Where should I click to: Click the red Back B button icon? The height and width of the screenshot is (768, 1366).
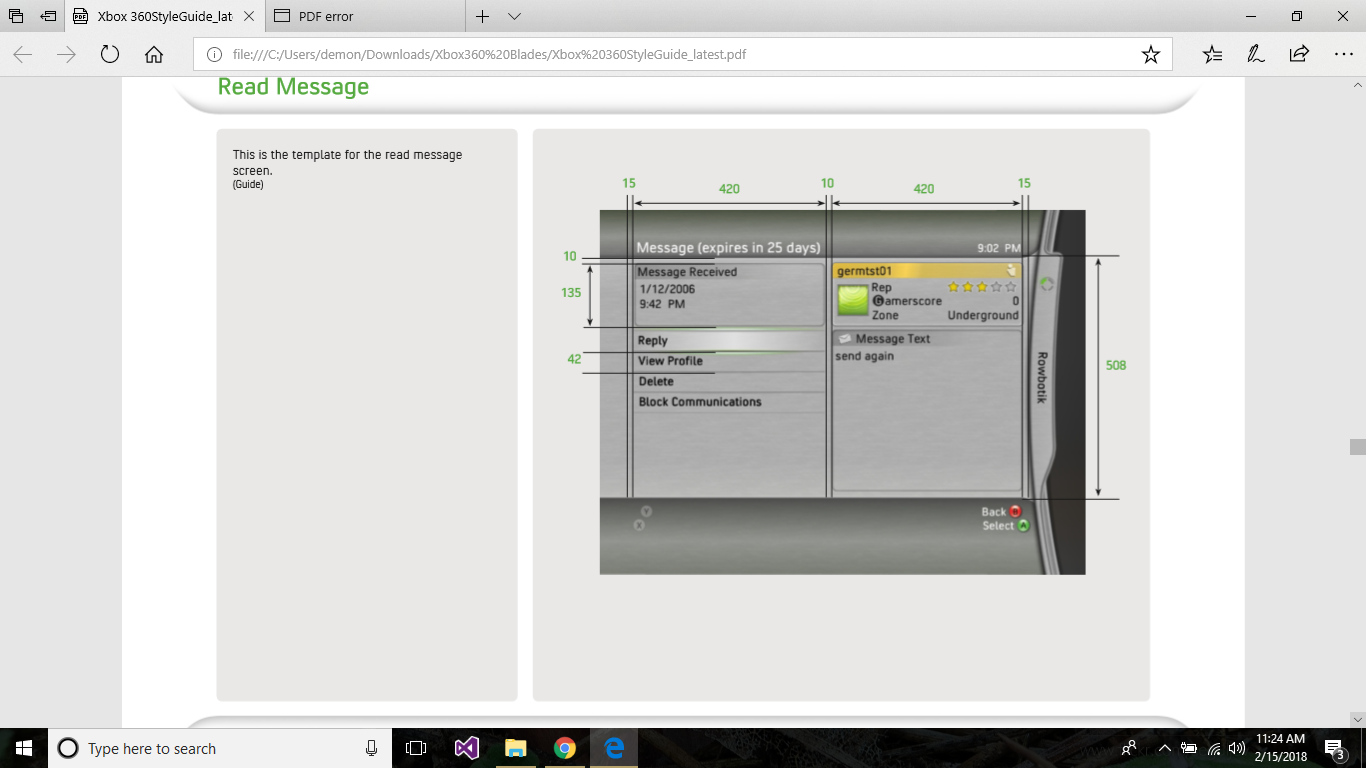(1015, 511)
